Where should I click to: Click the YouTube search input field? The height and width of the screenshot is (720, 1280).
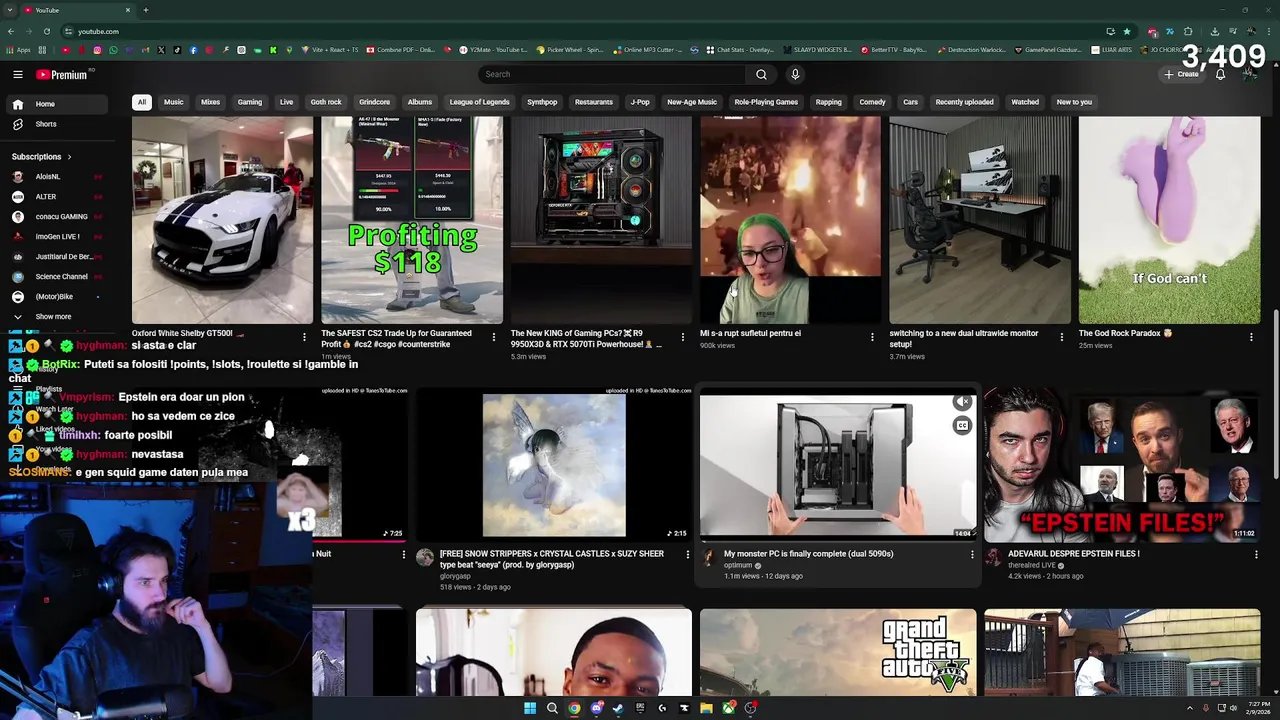(x=612, y=74)
